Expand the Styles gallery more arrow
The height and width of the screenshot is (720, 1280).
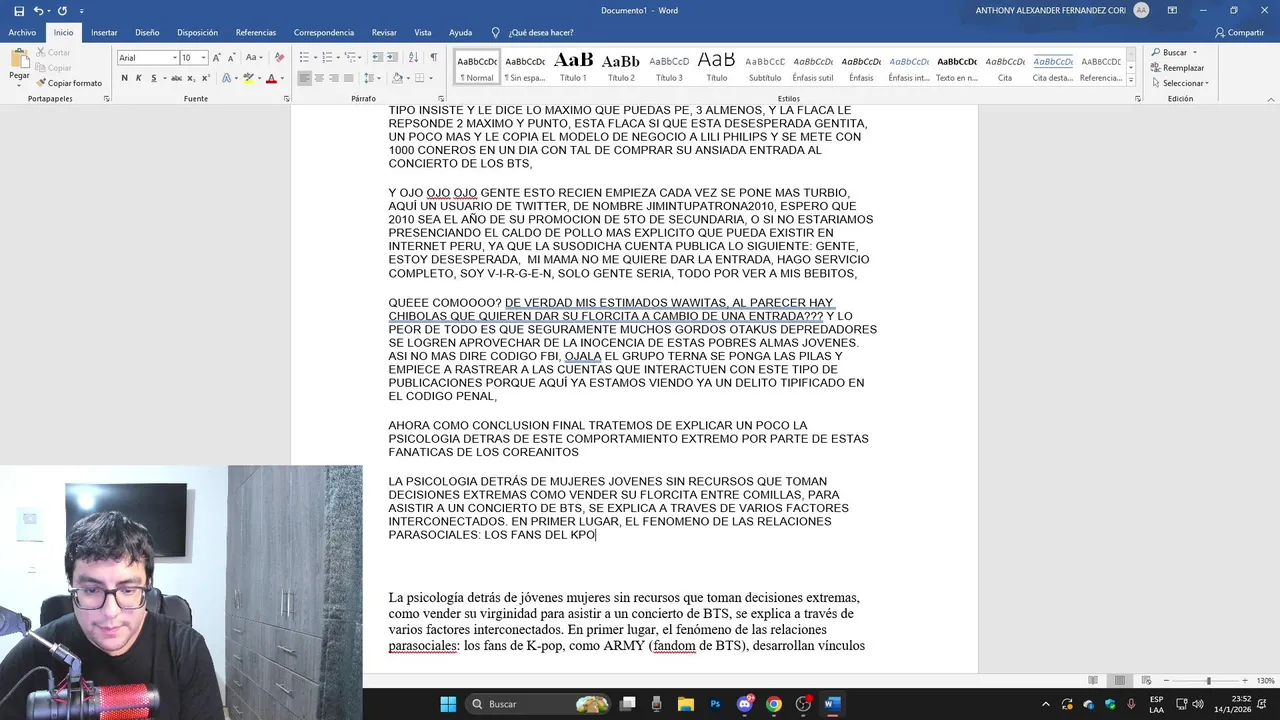click(1131, 80)
